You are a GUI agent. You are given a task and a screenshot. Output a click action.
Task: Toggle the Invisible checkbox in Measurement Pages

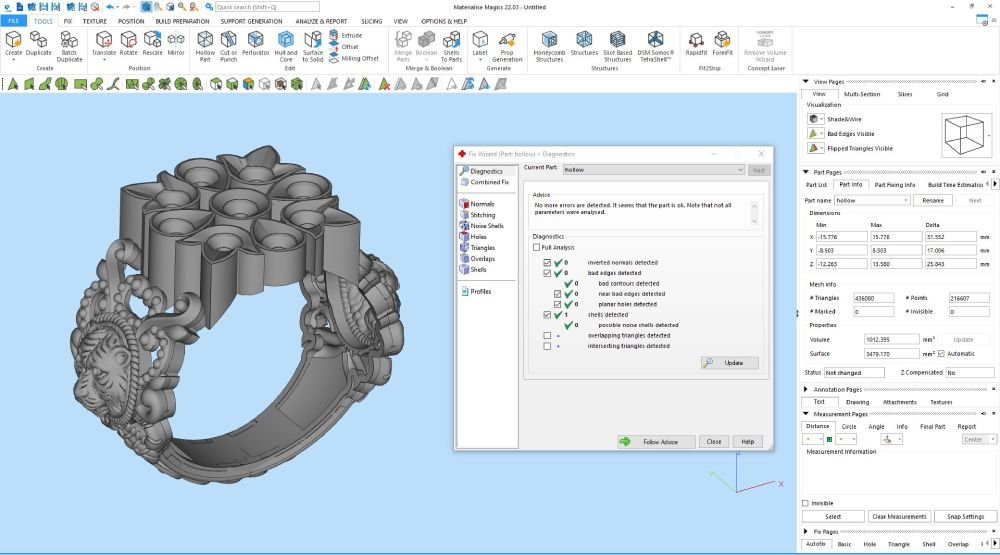coord(805,503)
